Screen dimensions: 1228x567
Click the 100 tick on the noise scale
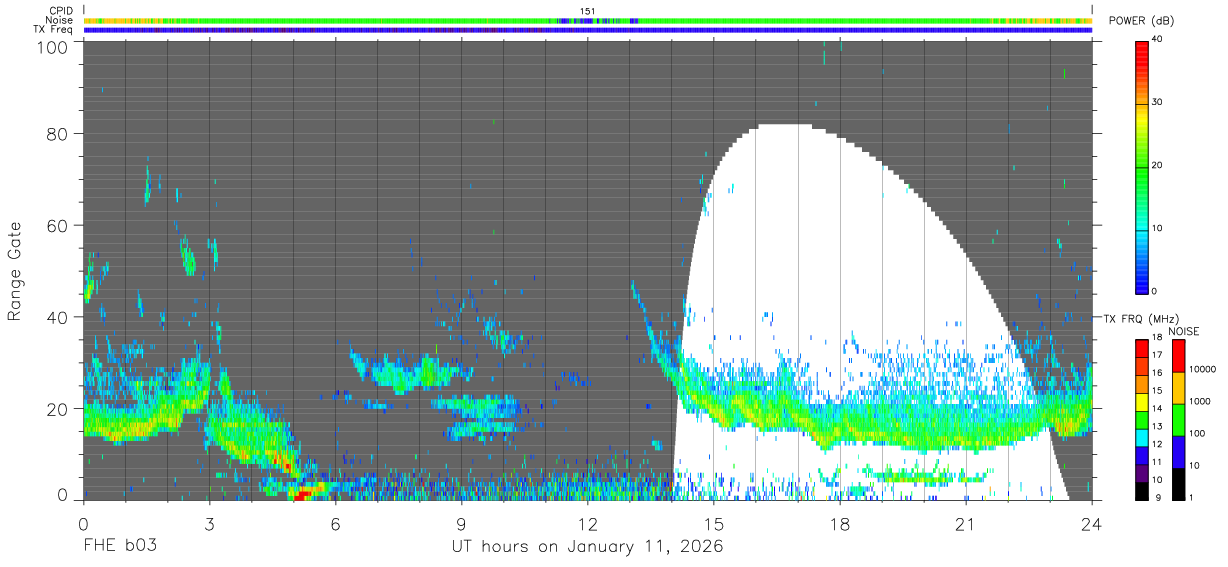tap(1196, 433)
